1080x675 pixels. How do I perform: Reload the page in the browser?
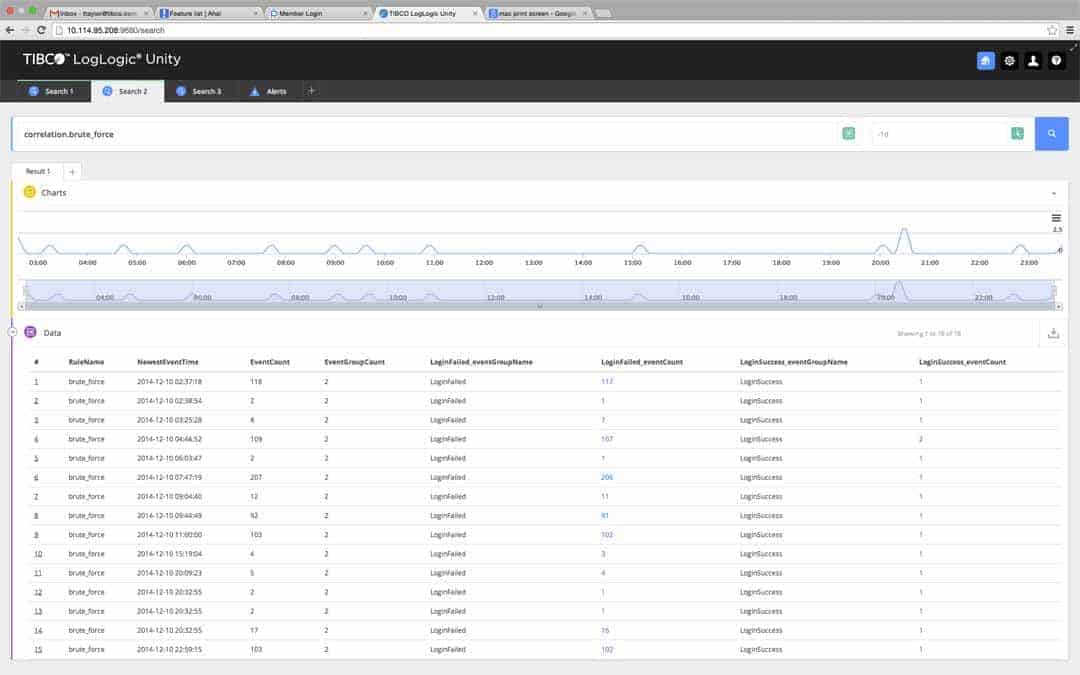[41, 30]
